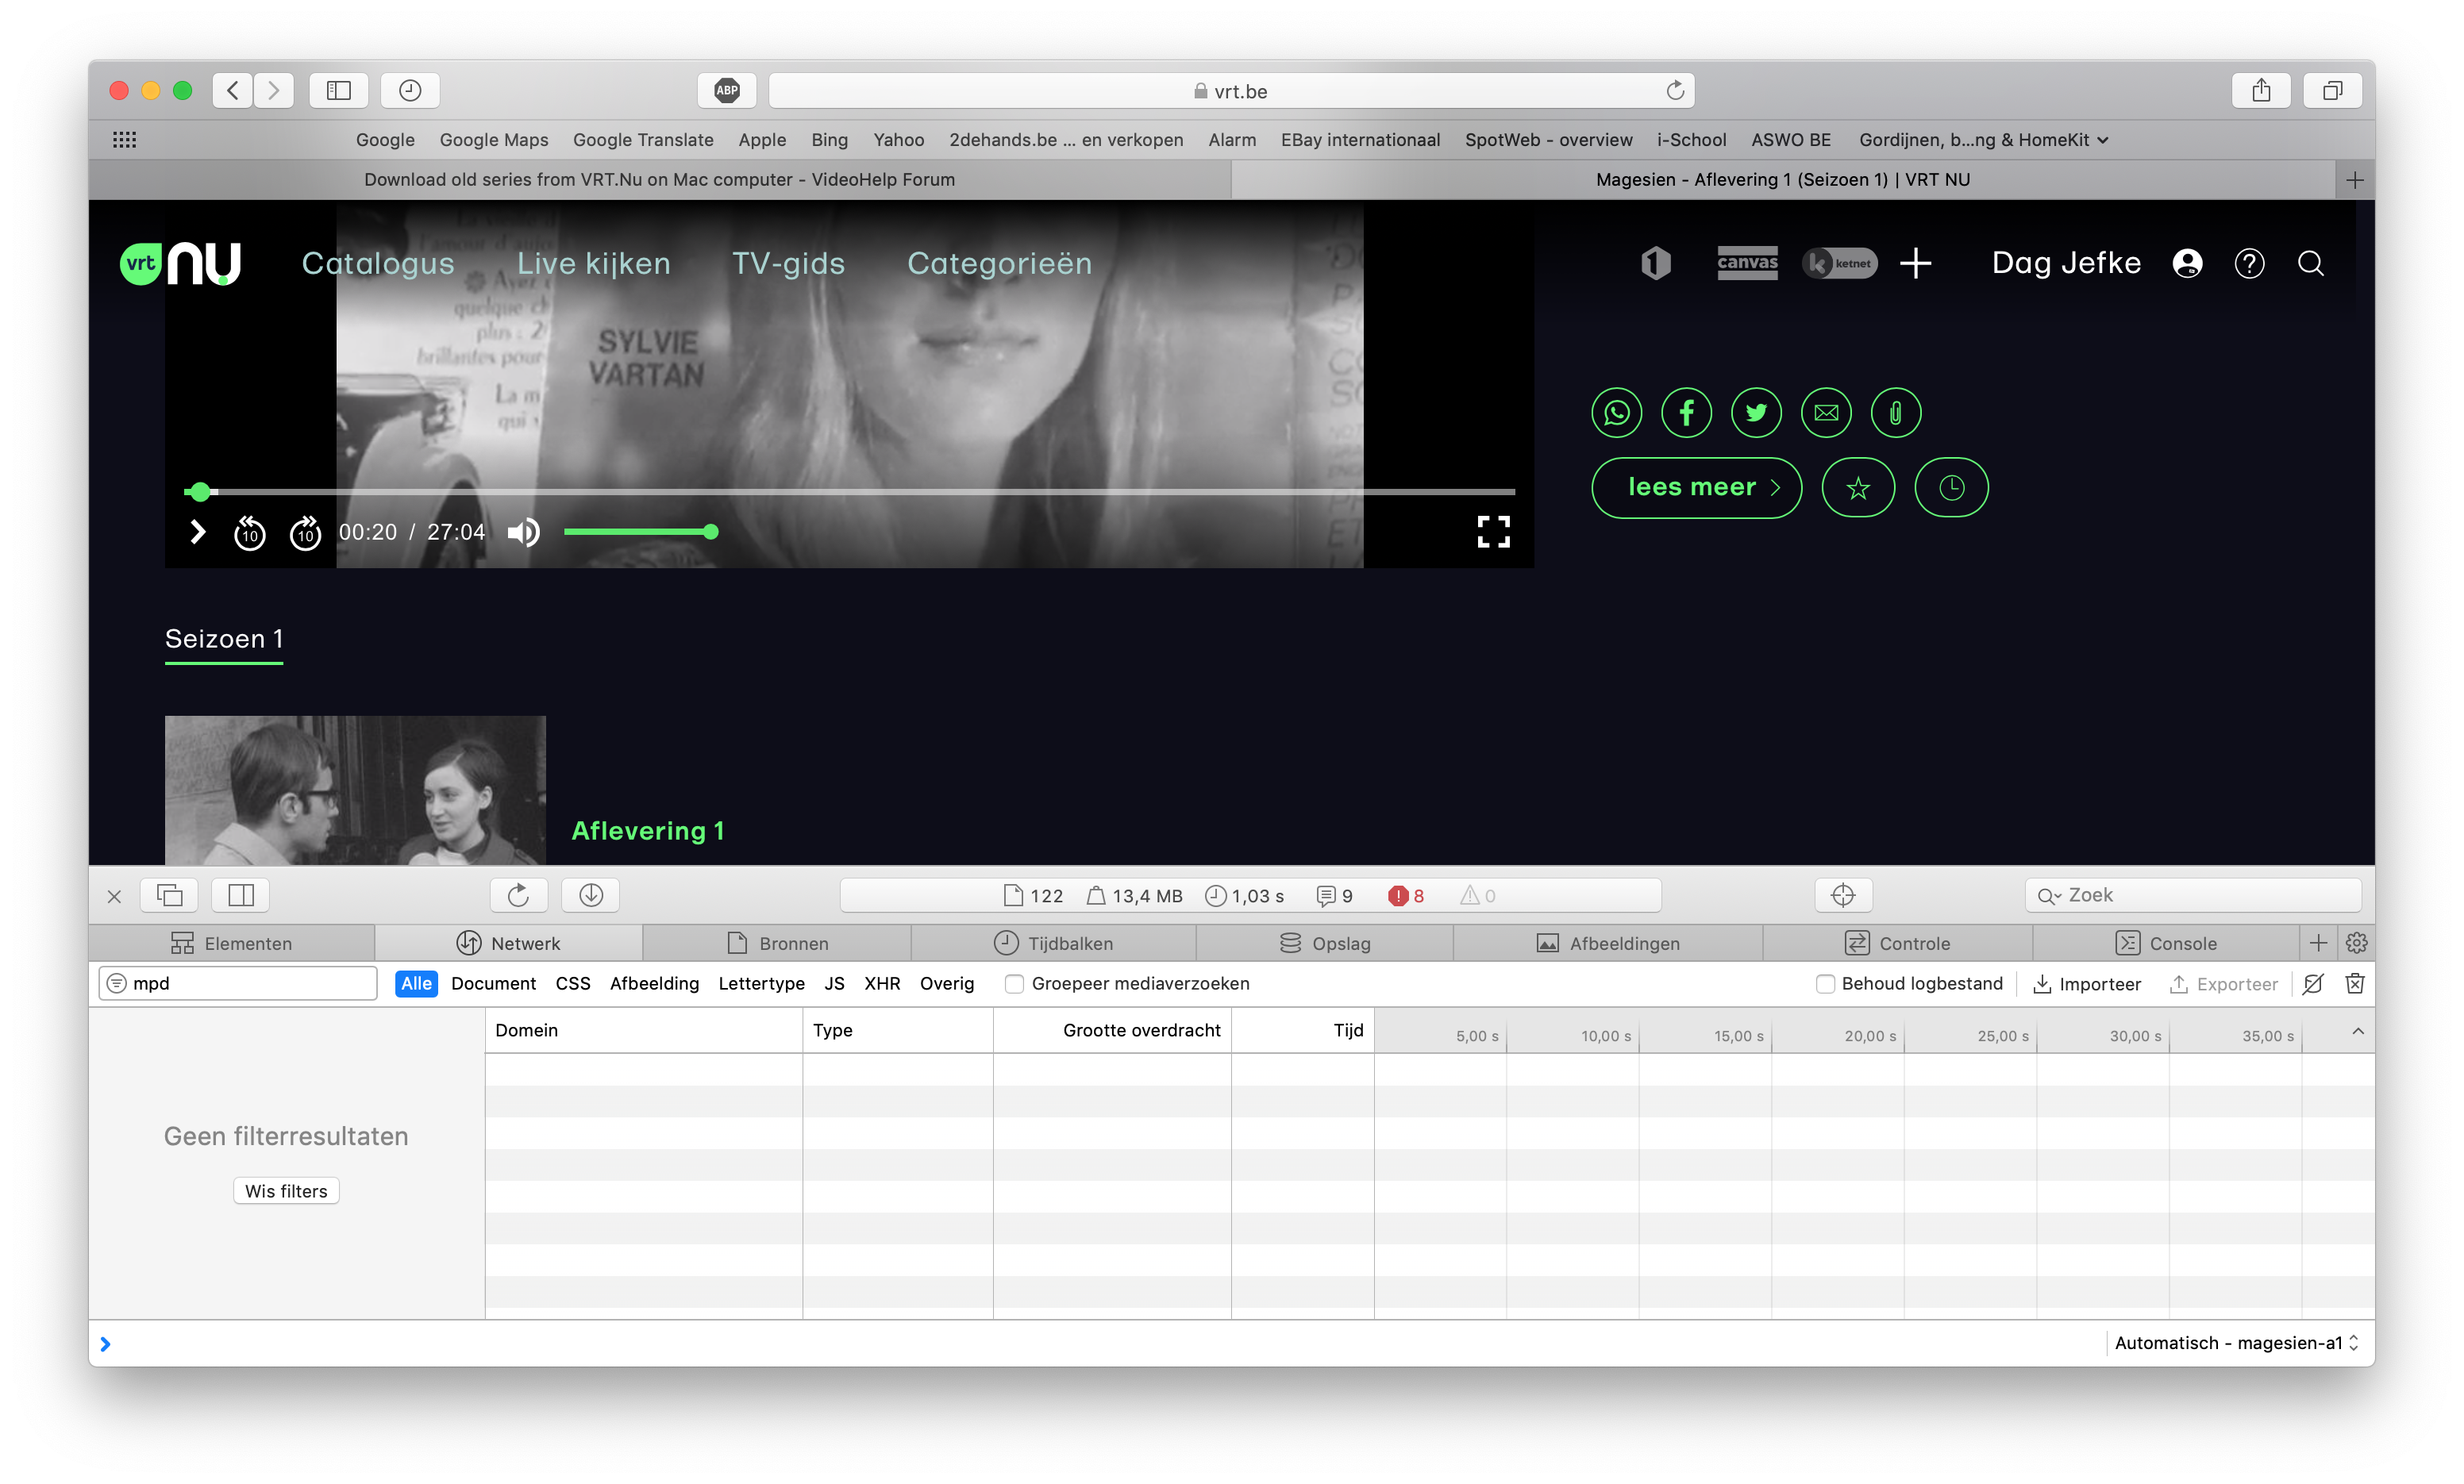Detach the Web Inspector into a window
The width and height of the screenshot is (2464, 1484).
[x=170, y=895]
